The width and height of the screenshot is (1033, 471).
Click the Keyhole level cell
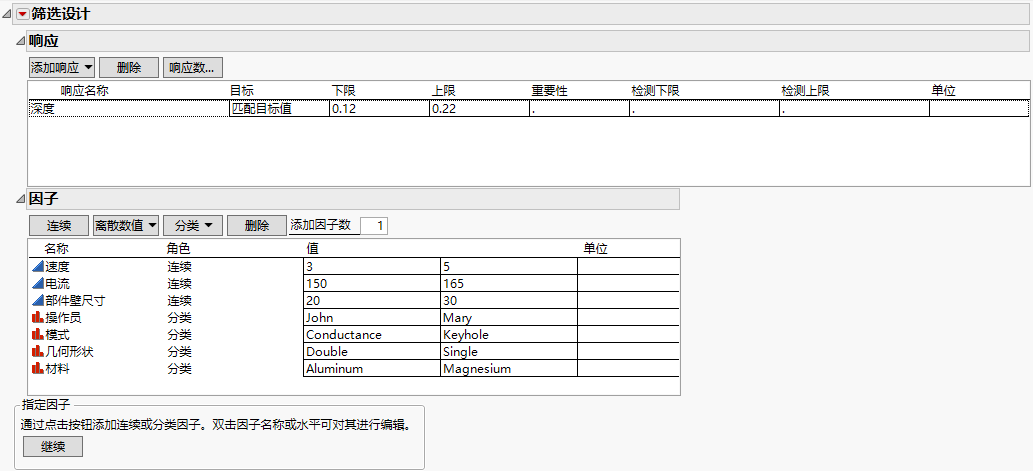tap(509, 335)
